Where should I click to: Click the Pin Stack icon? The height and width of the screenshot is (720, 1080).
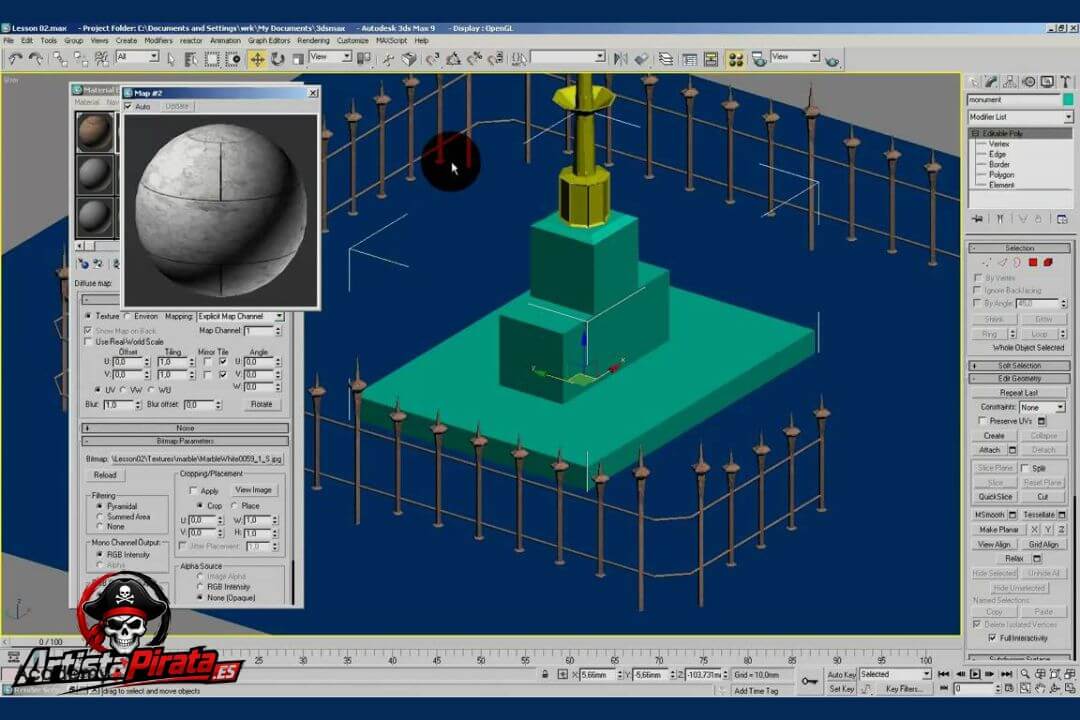[977, 219]
